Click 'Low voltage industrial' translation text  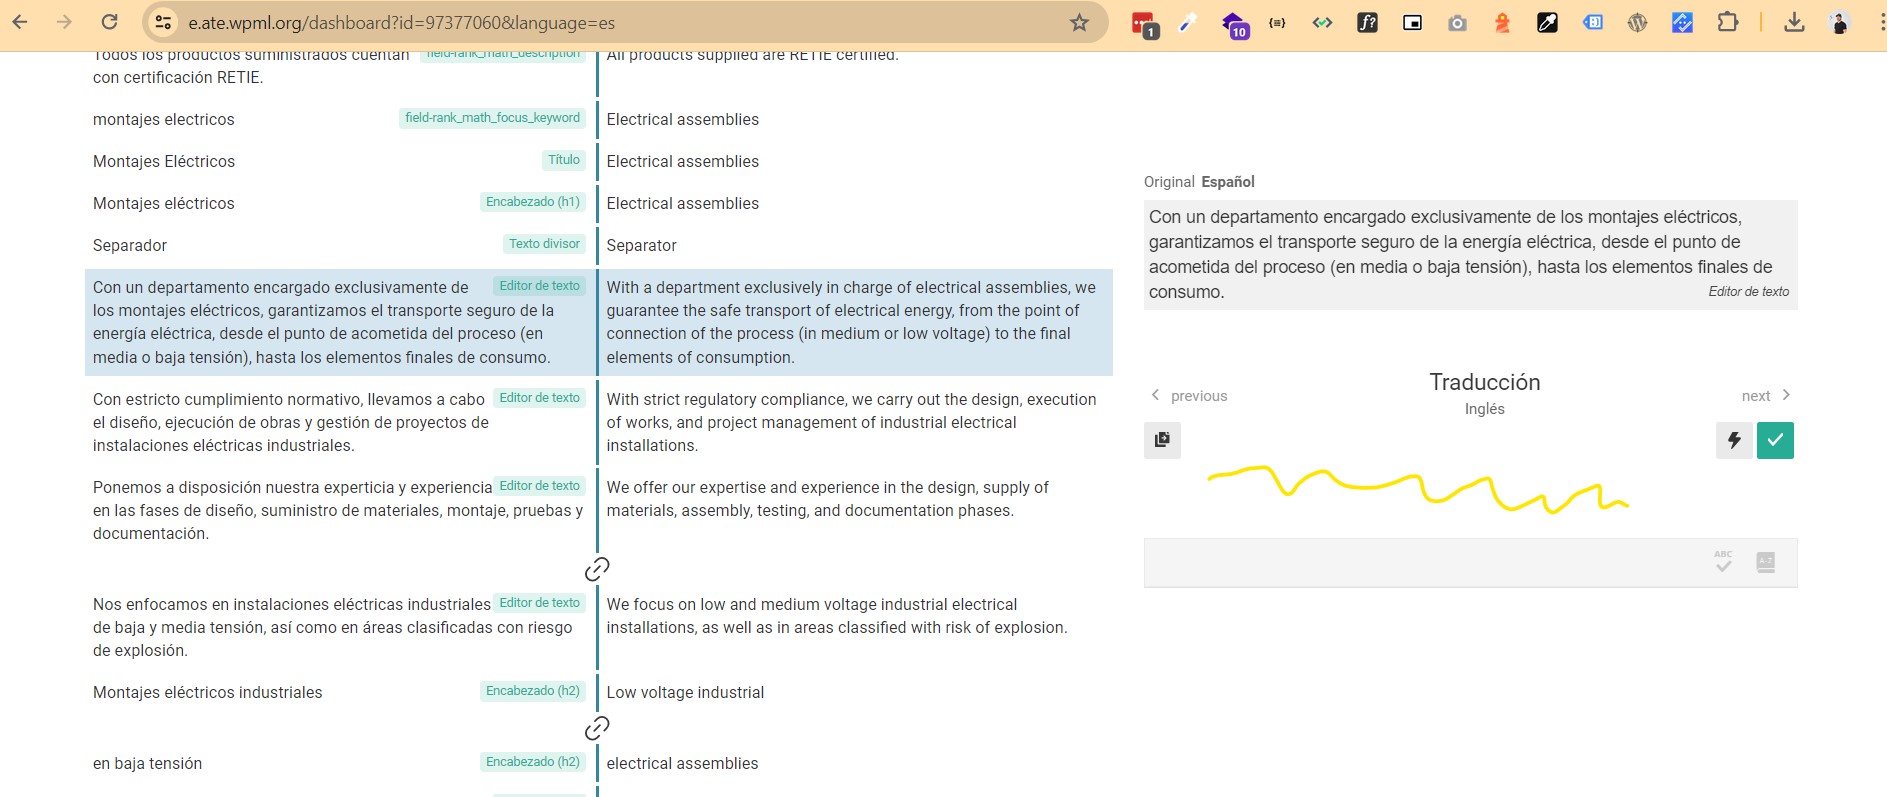pos(685,692)
